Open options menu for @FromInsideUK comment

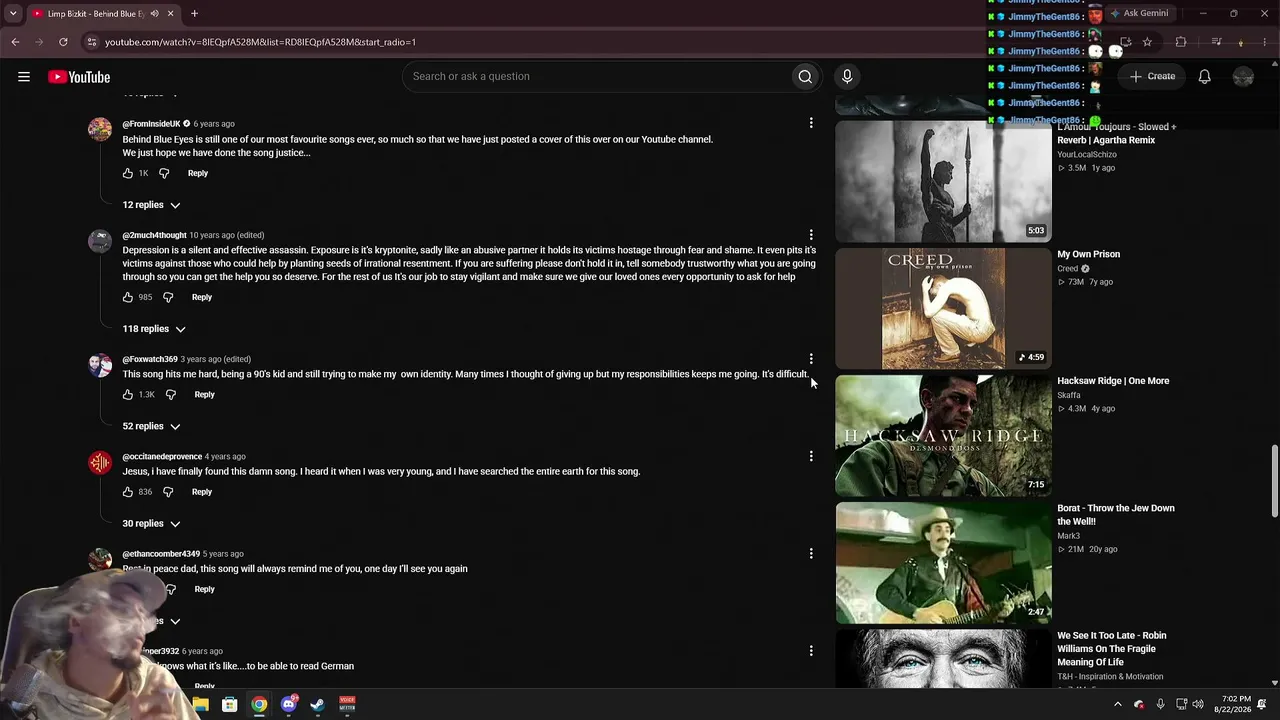coord(811,123)
